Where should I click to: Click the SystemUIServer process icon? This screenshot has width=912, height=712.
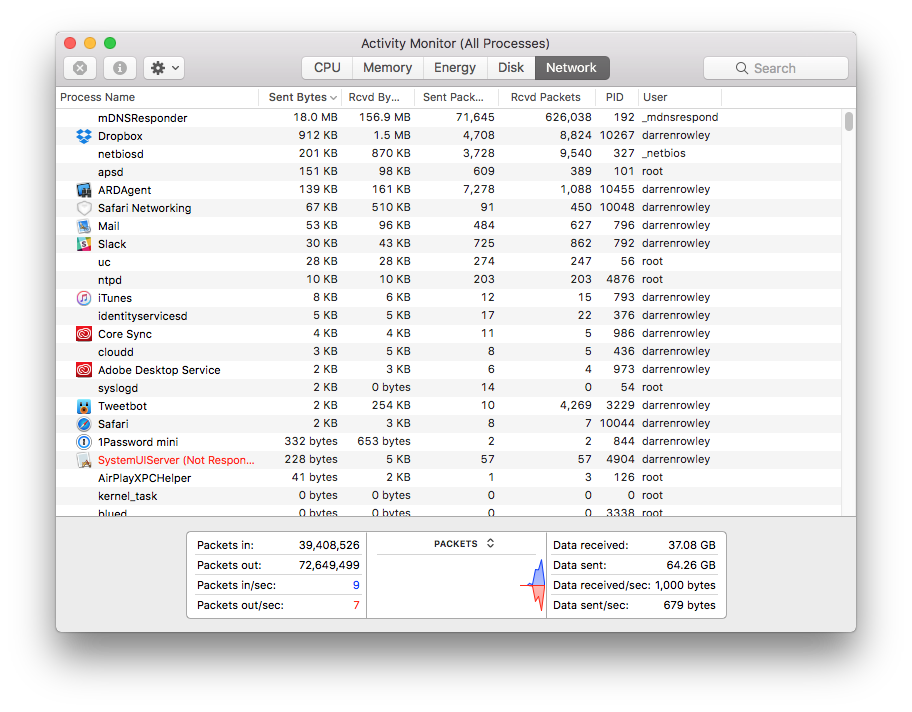coord(84,460)
